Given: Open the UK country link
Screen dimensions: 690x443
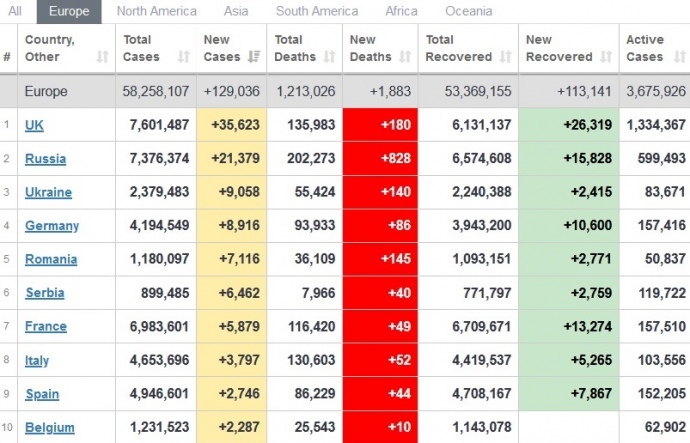Looking at the screenshot, I should [x=34, y=125].
